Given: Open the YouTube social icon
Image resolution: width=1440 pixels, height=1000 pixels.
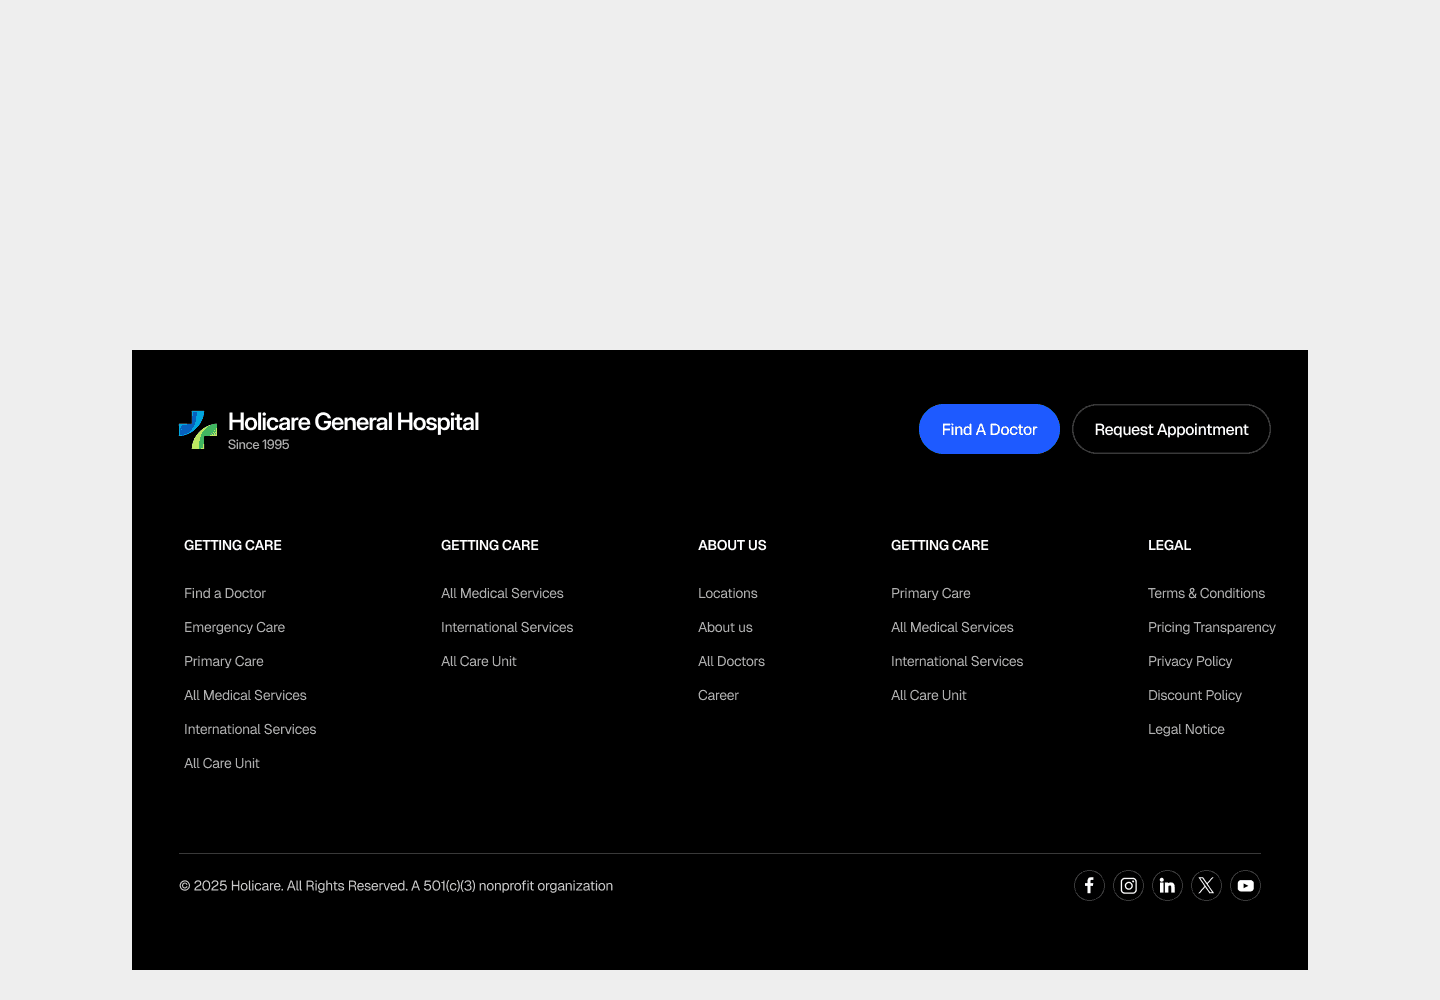Looking at the screenshot, I should tap(1245, 885).
